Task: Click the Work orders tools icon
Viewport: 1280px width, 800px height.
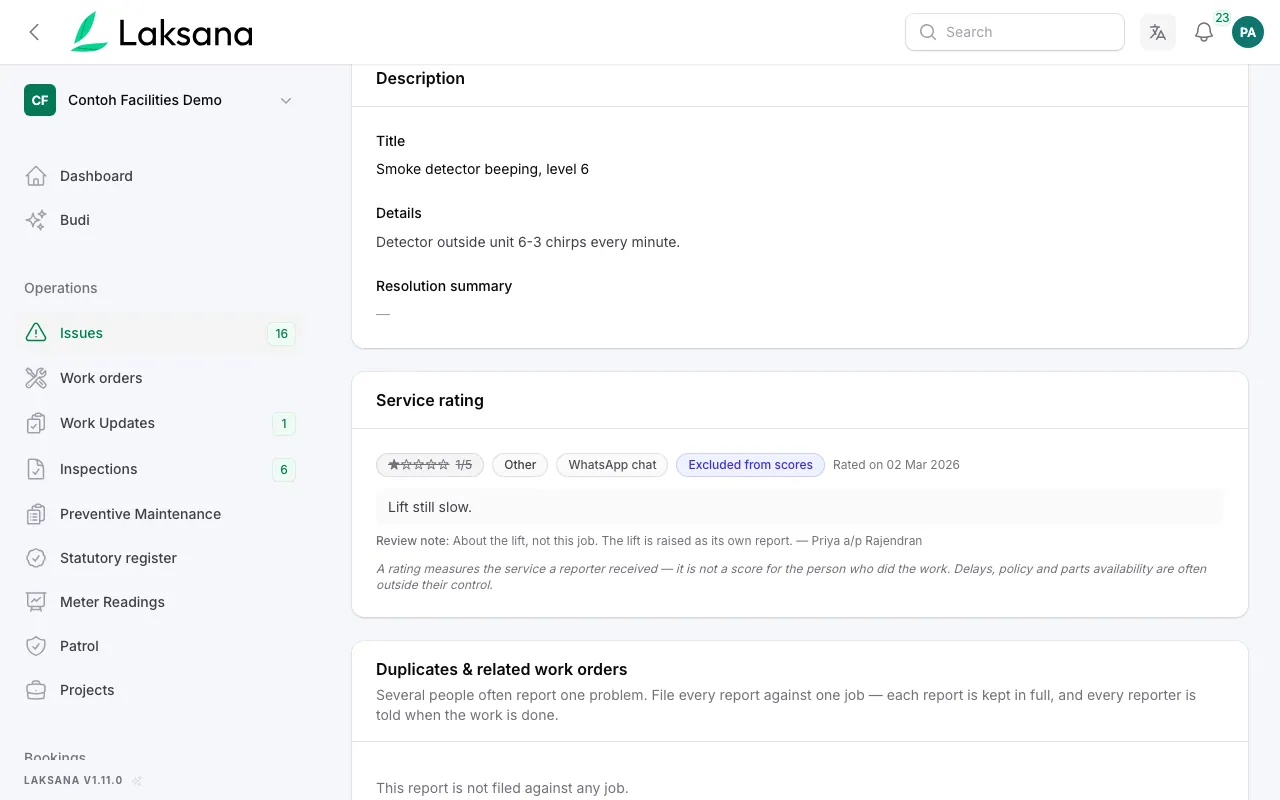Action: [36, 378]
